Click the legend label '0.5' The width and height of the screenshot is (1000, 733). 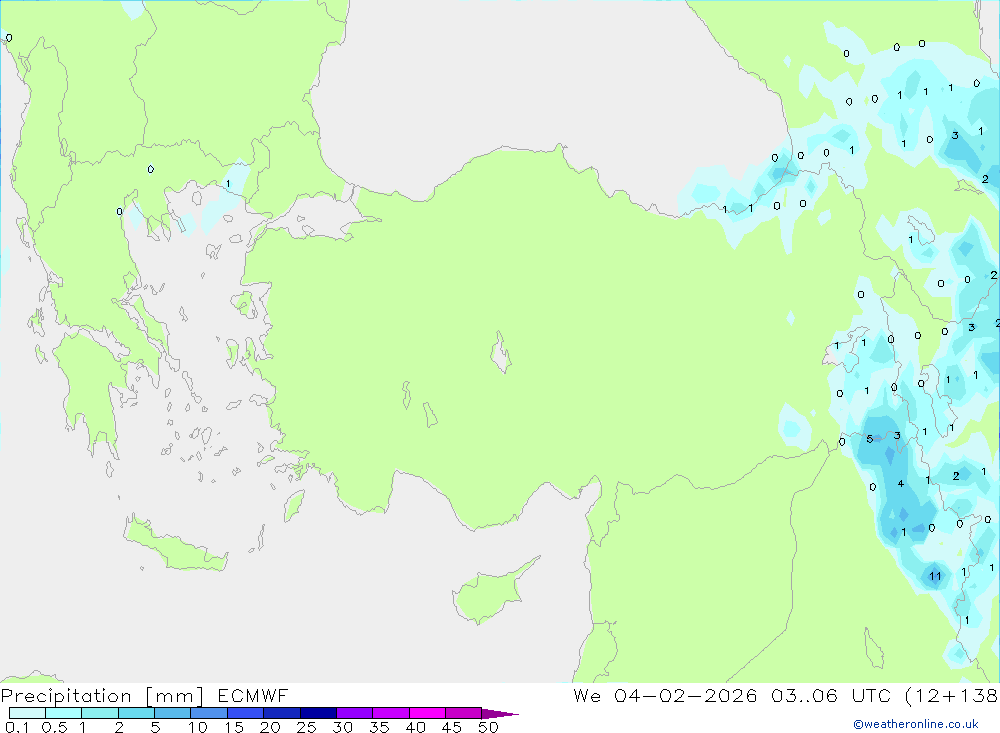pyautogui.click(x=55, y=727)
